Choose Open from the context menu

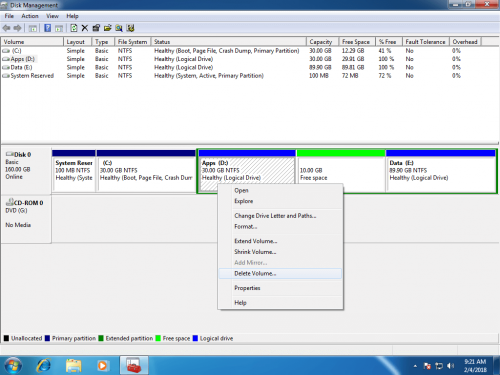click(280, 191)
